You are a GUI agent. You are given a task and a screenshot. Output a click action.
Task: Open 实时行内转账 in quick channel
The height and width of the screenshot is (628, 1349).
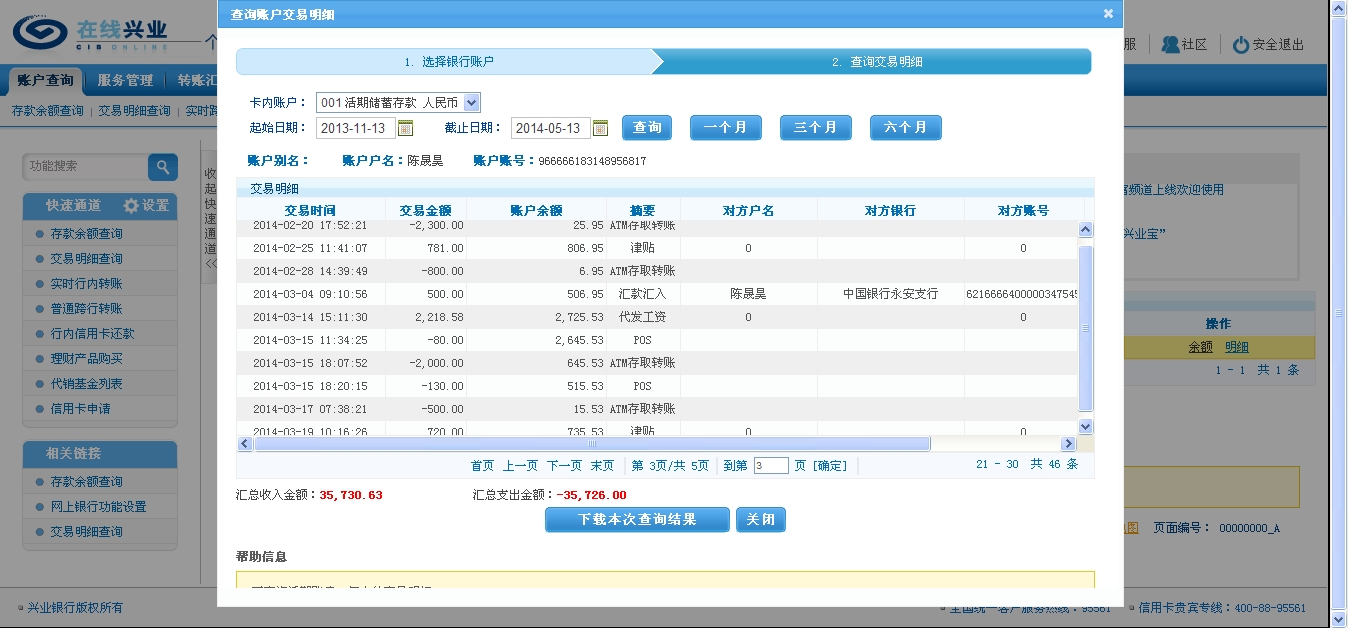click(86, 284)
